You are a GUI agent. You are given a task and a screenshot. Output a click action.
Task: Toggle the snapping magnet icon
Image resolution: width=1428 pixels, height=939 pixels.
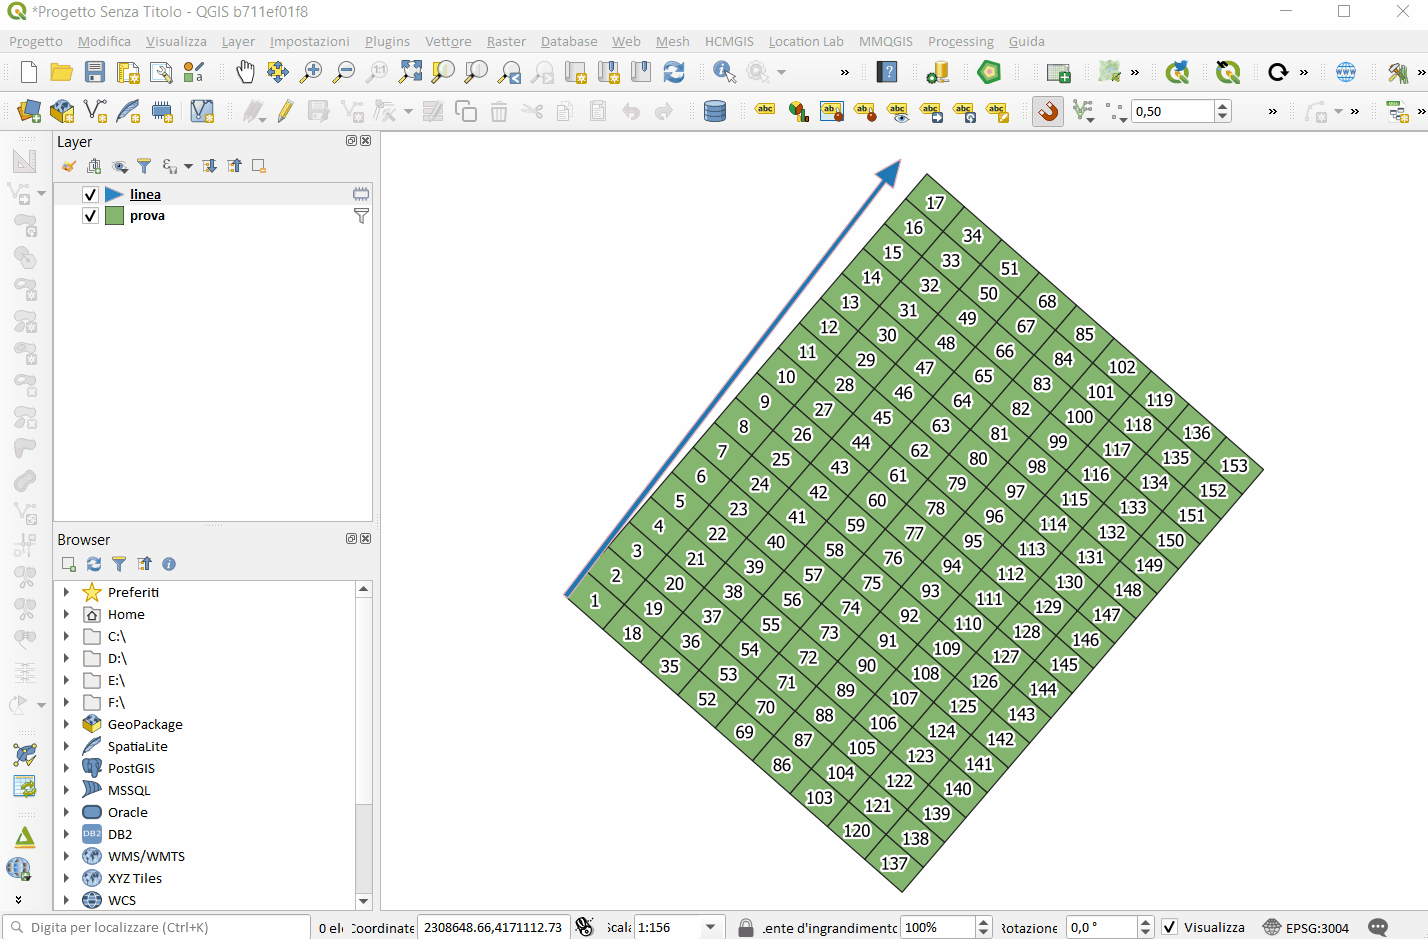coord(1047,111)
